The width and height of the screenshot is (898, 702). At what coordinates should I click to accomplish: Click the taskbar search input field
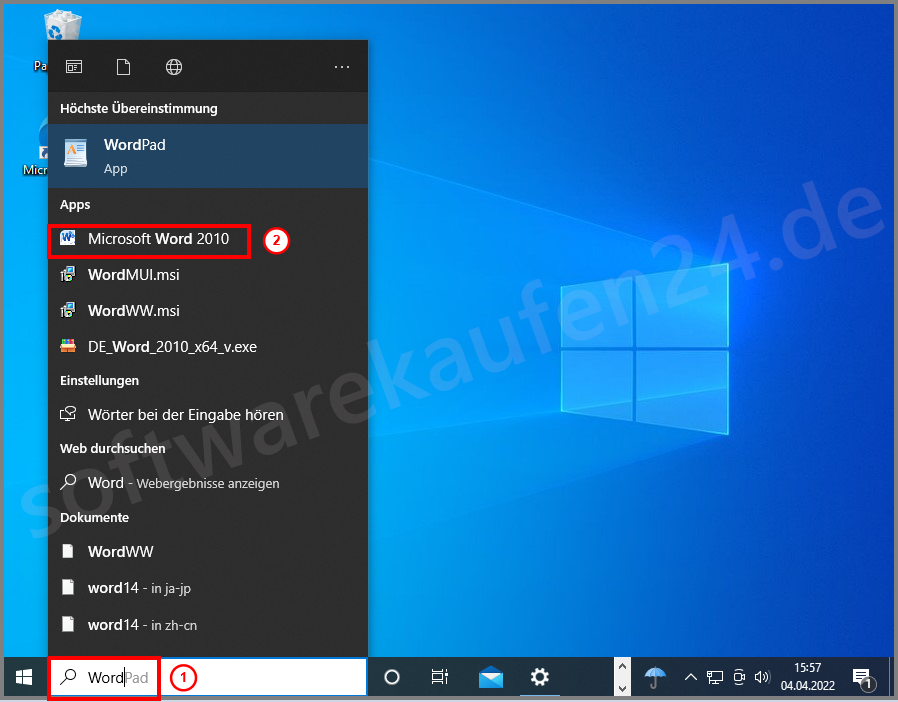coord(208,677)
